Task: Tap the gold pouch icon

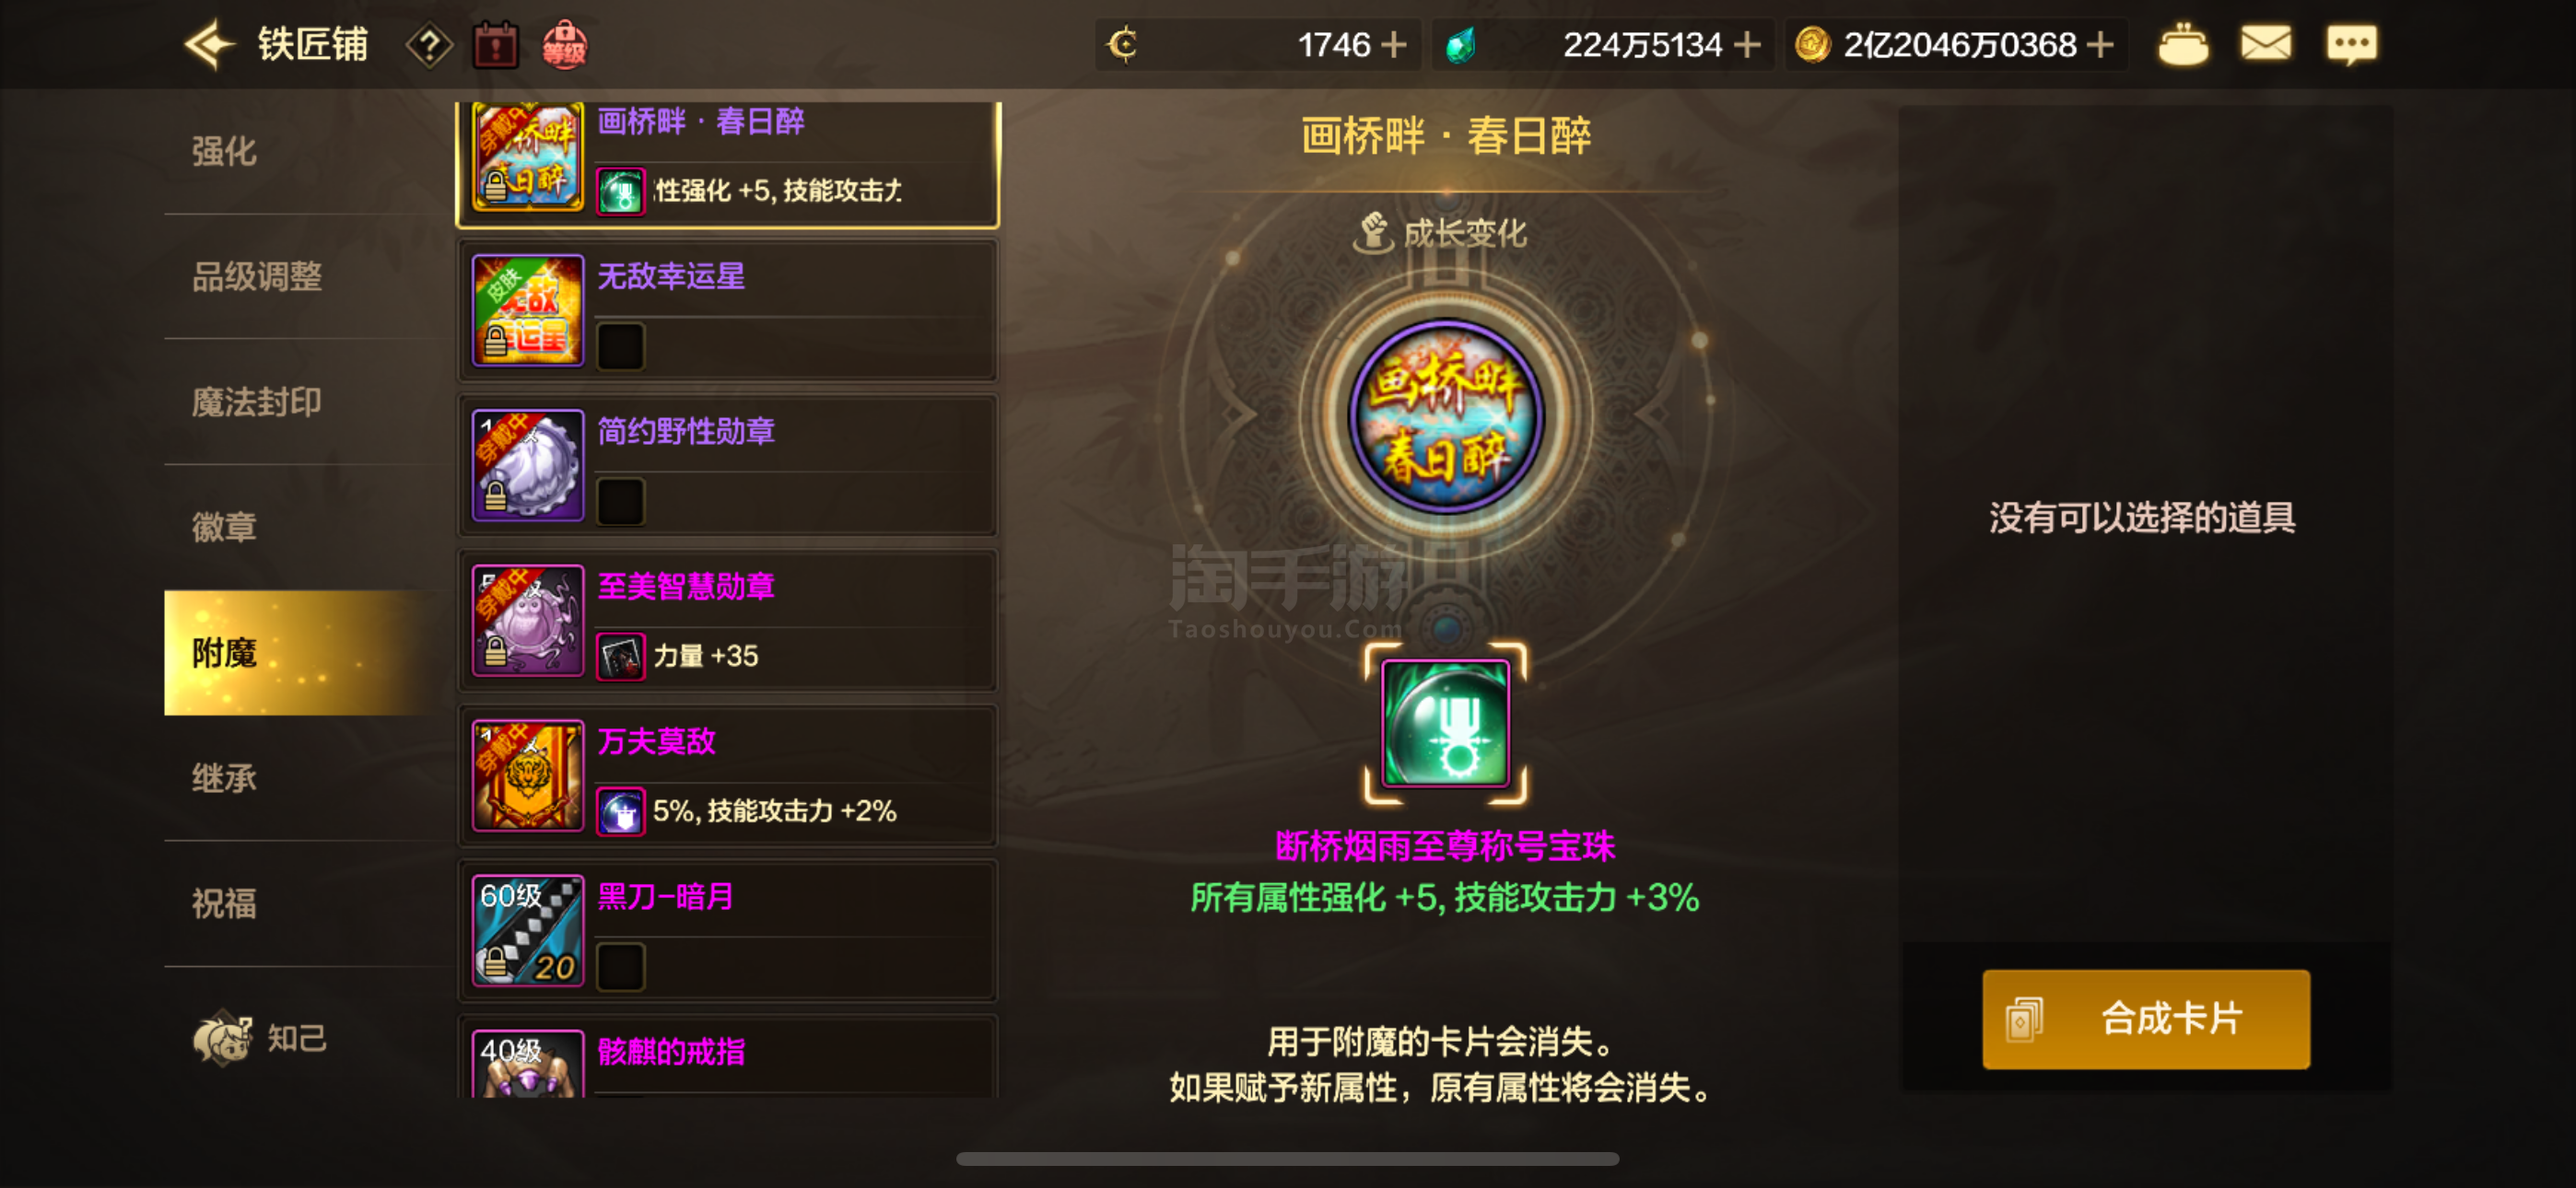Action: click(x=2183, y=45)
